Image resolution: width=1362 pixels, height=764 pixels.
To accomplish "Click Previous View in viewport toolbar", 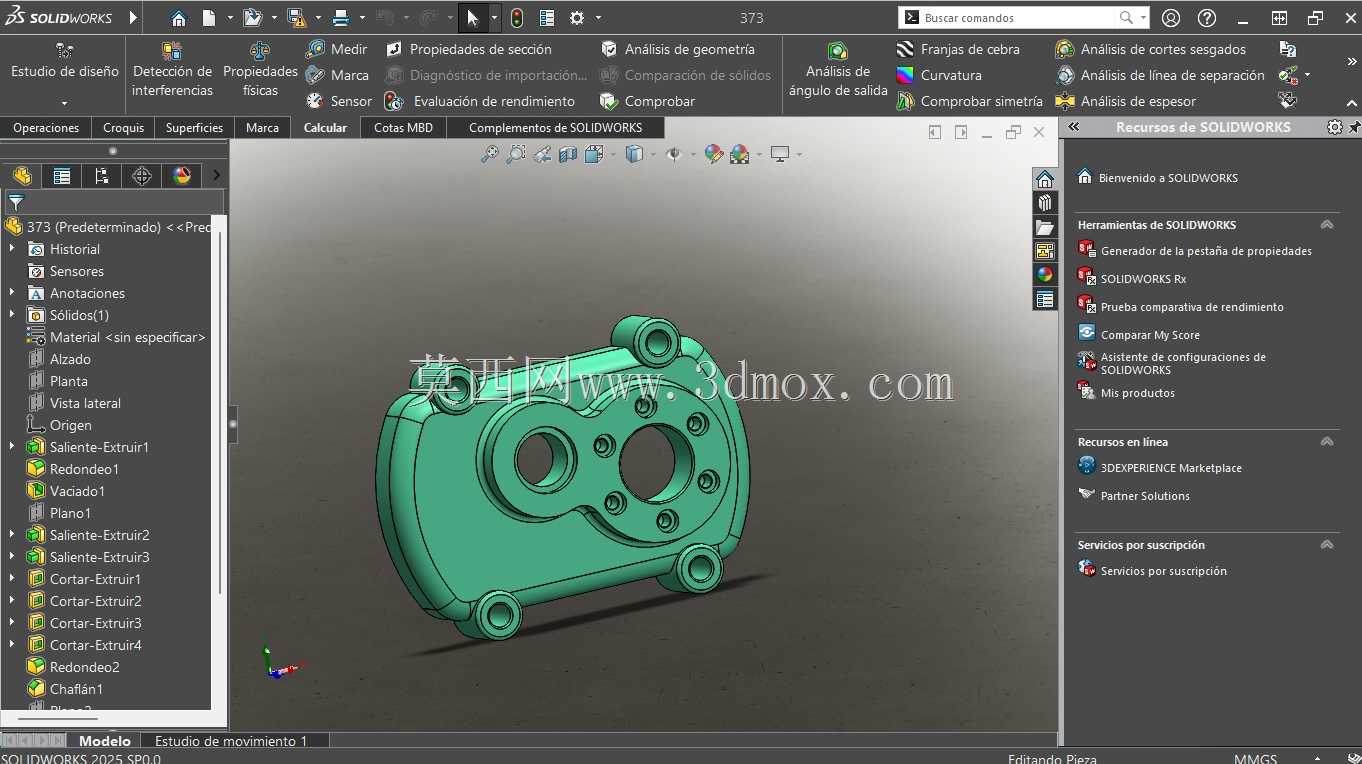I will (x=542, y=154).
